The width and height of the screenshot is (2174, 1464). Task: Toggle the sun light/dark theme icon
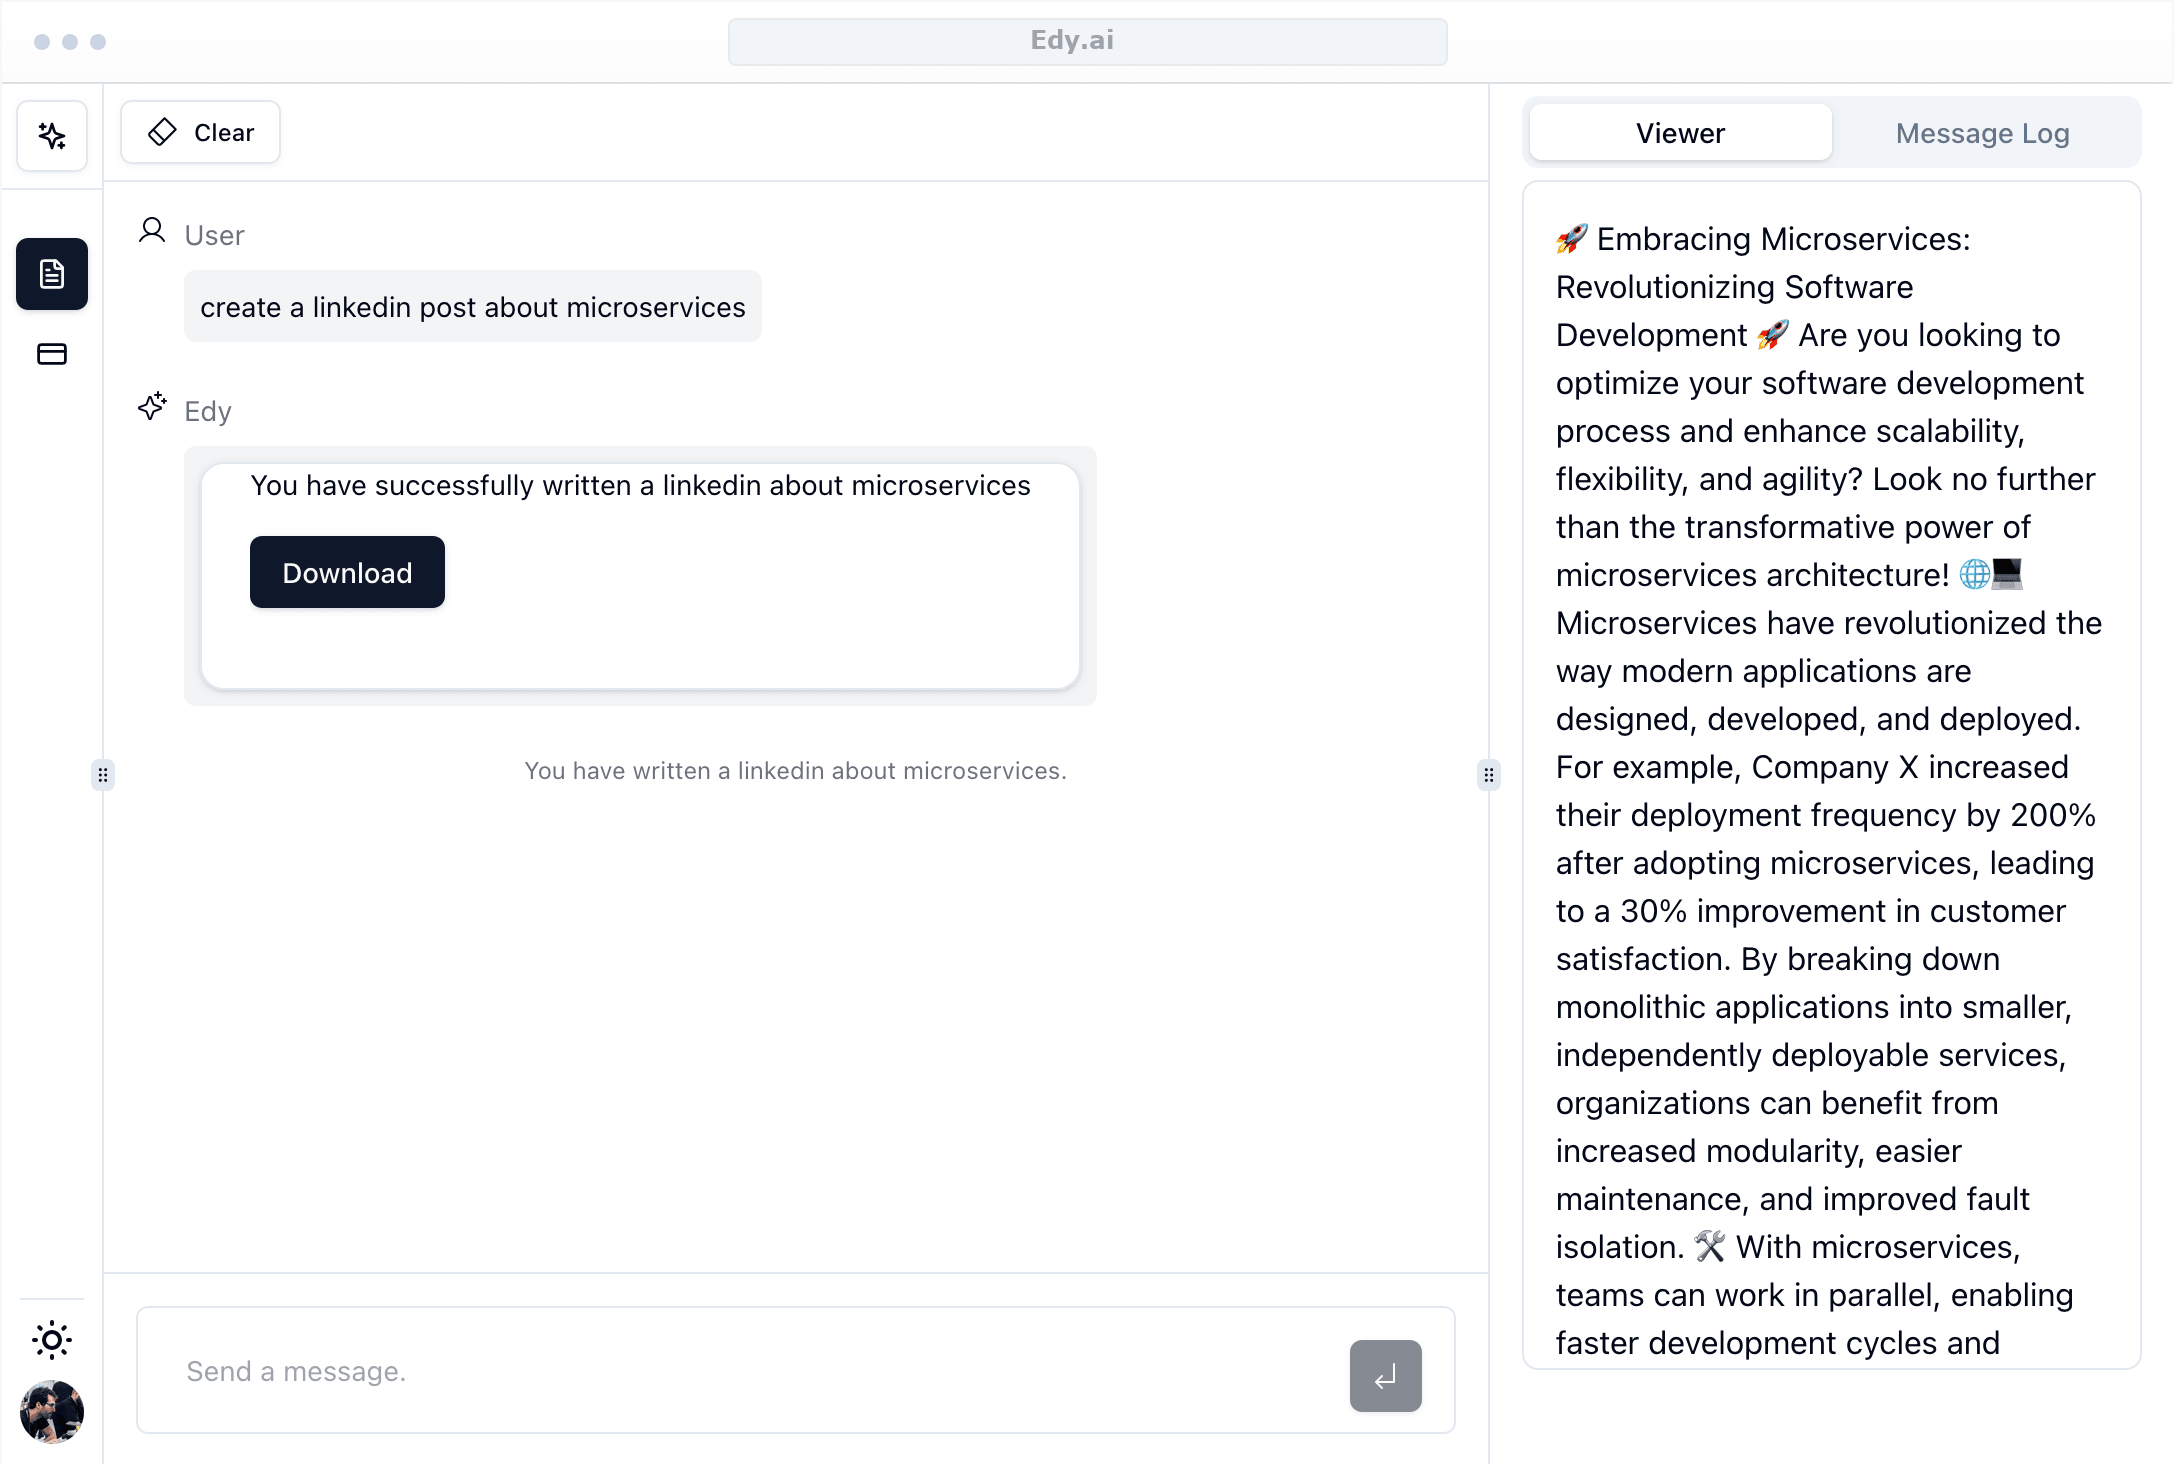(x=52, y=1340)
